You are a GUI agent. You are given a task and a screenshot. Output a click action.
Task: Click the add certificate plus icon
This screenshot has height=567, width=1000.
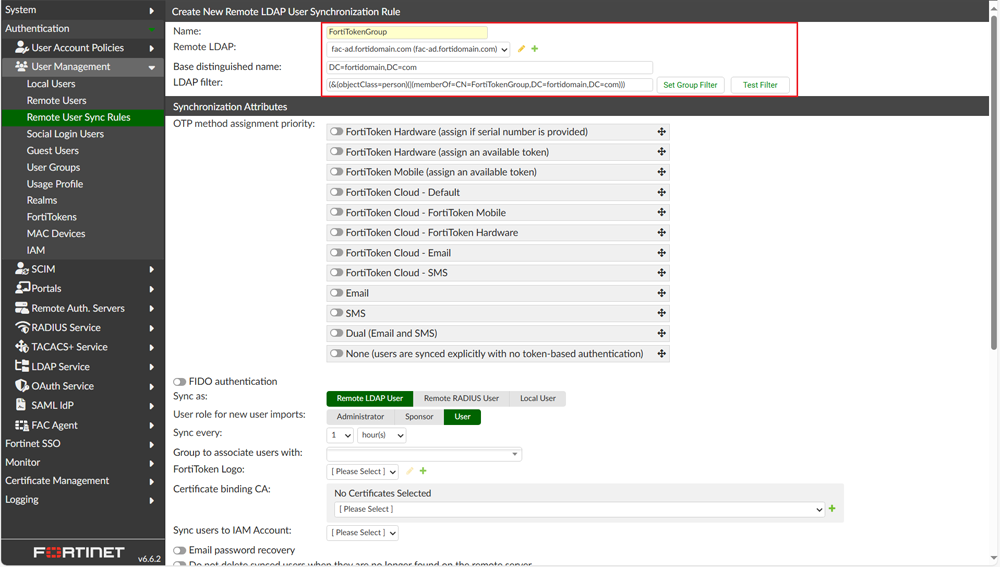tap(832, 509)
